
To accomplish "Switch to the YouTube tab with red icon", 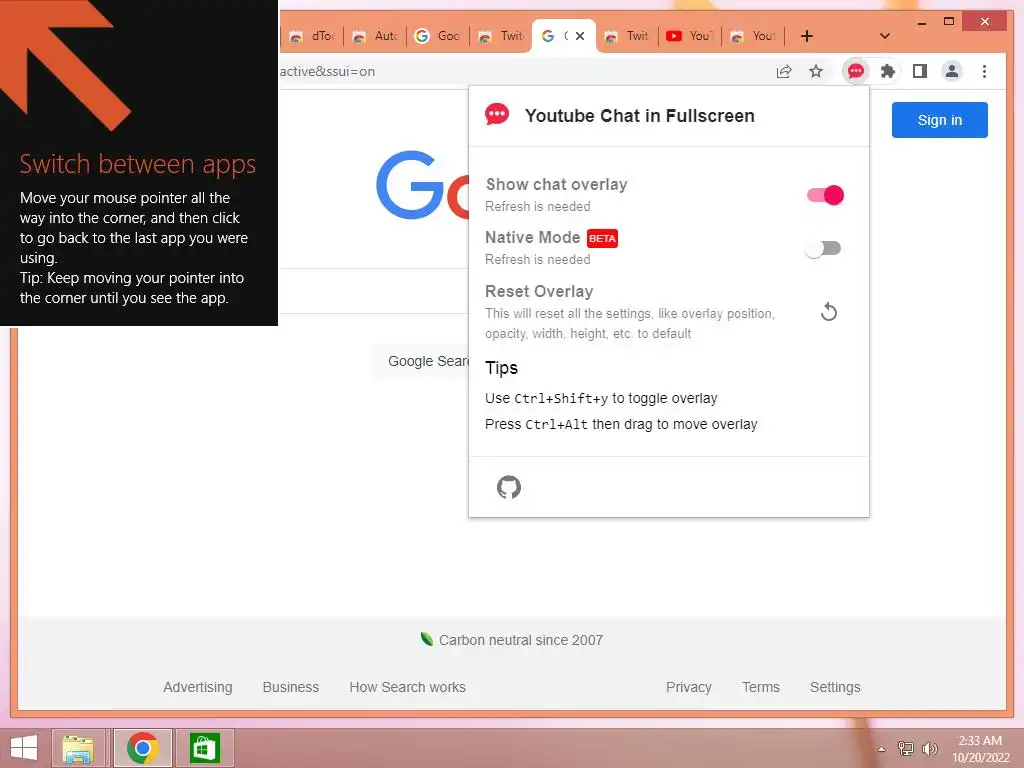I will 690,36.
